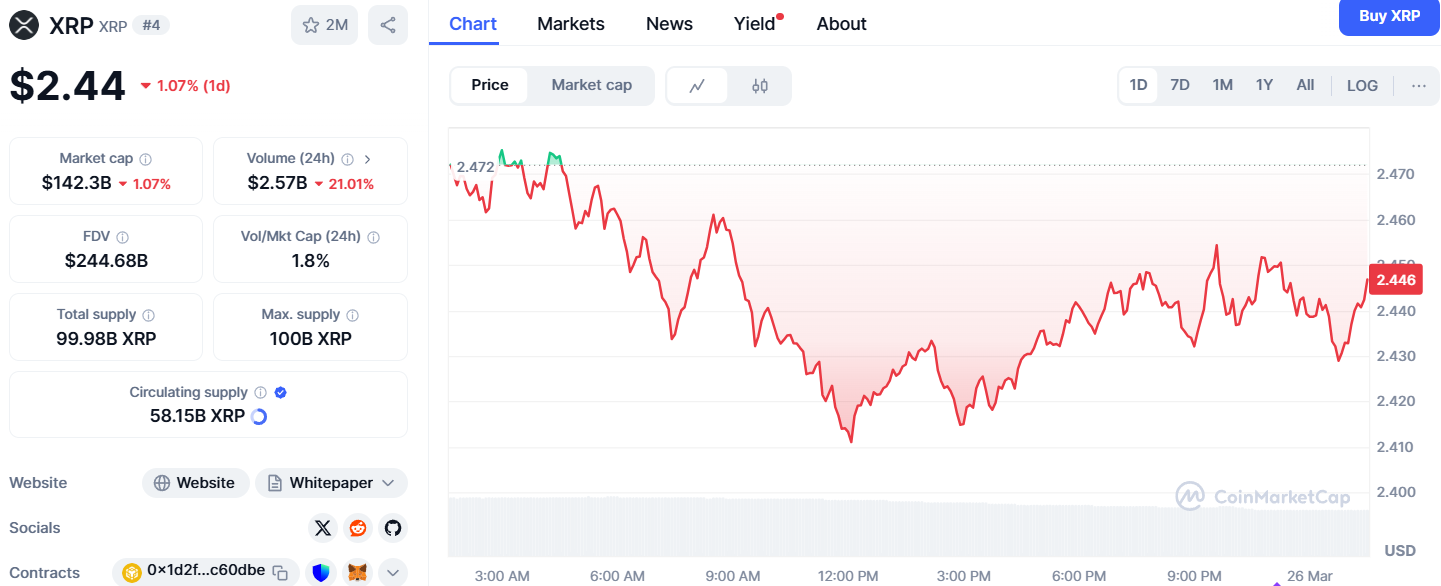Copy the contract address 0x1d2f...c60dbe
The image size is (1441, 586).
[x=281, y=573]
